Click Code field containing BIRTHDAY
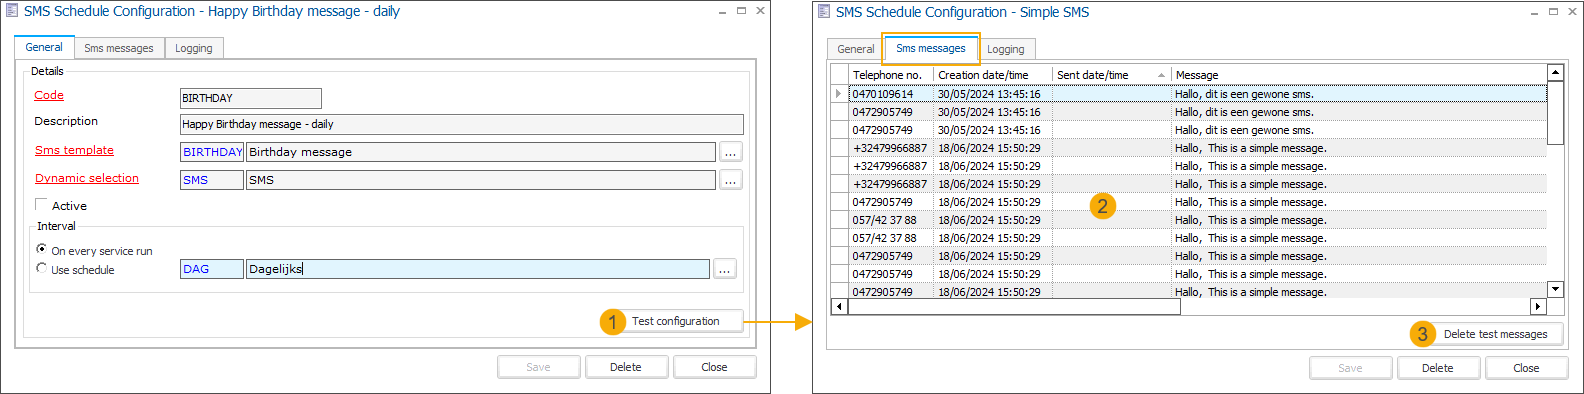 251,98
